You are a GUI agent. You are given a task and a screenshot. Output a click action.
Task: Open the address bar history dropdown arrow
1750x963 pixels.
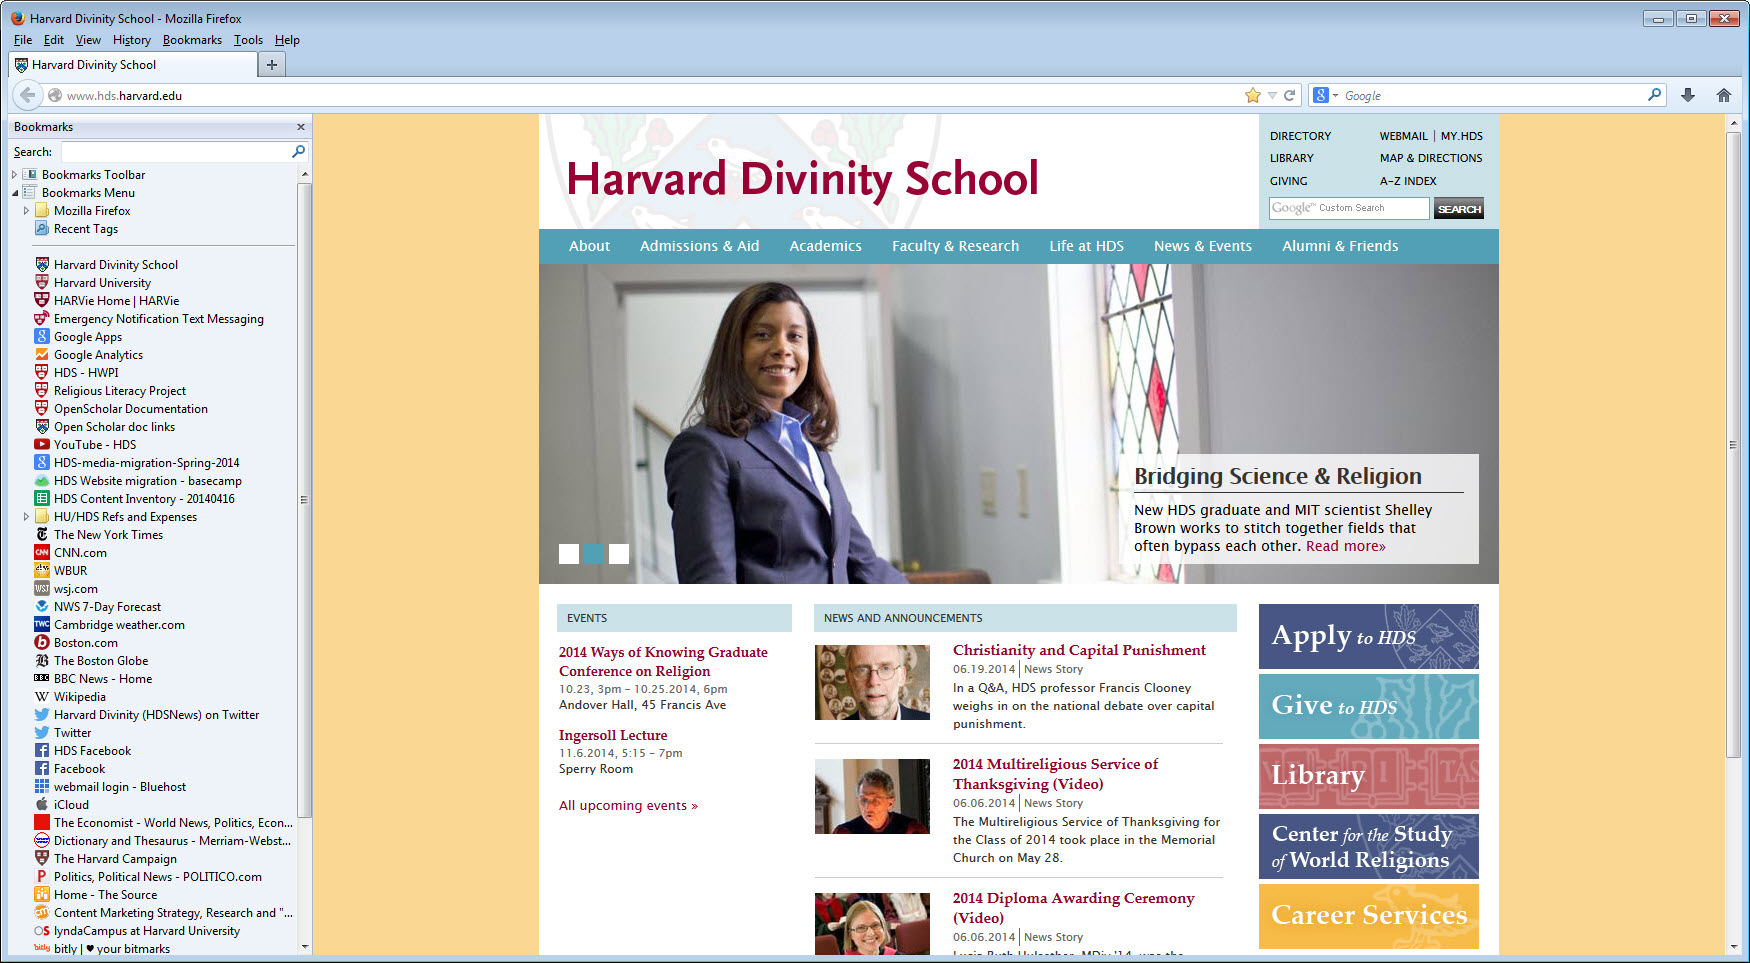tap(1272, 95)
